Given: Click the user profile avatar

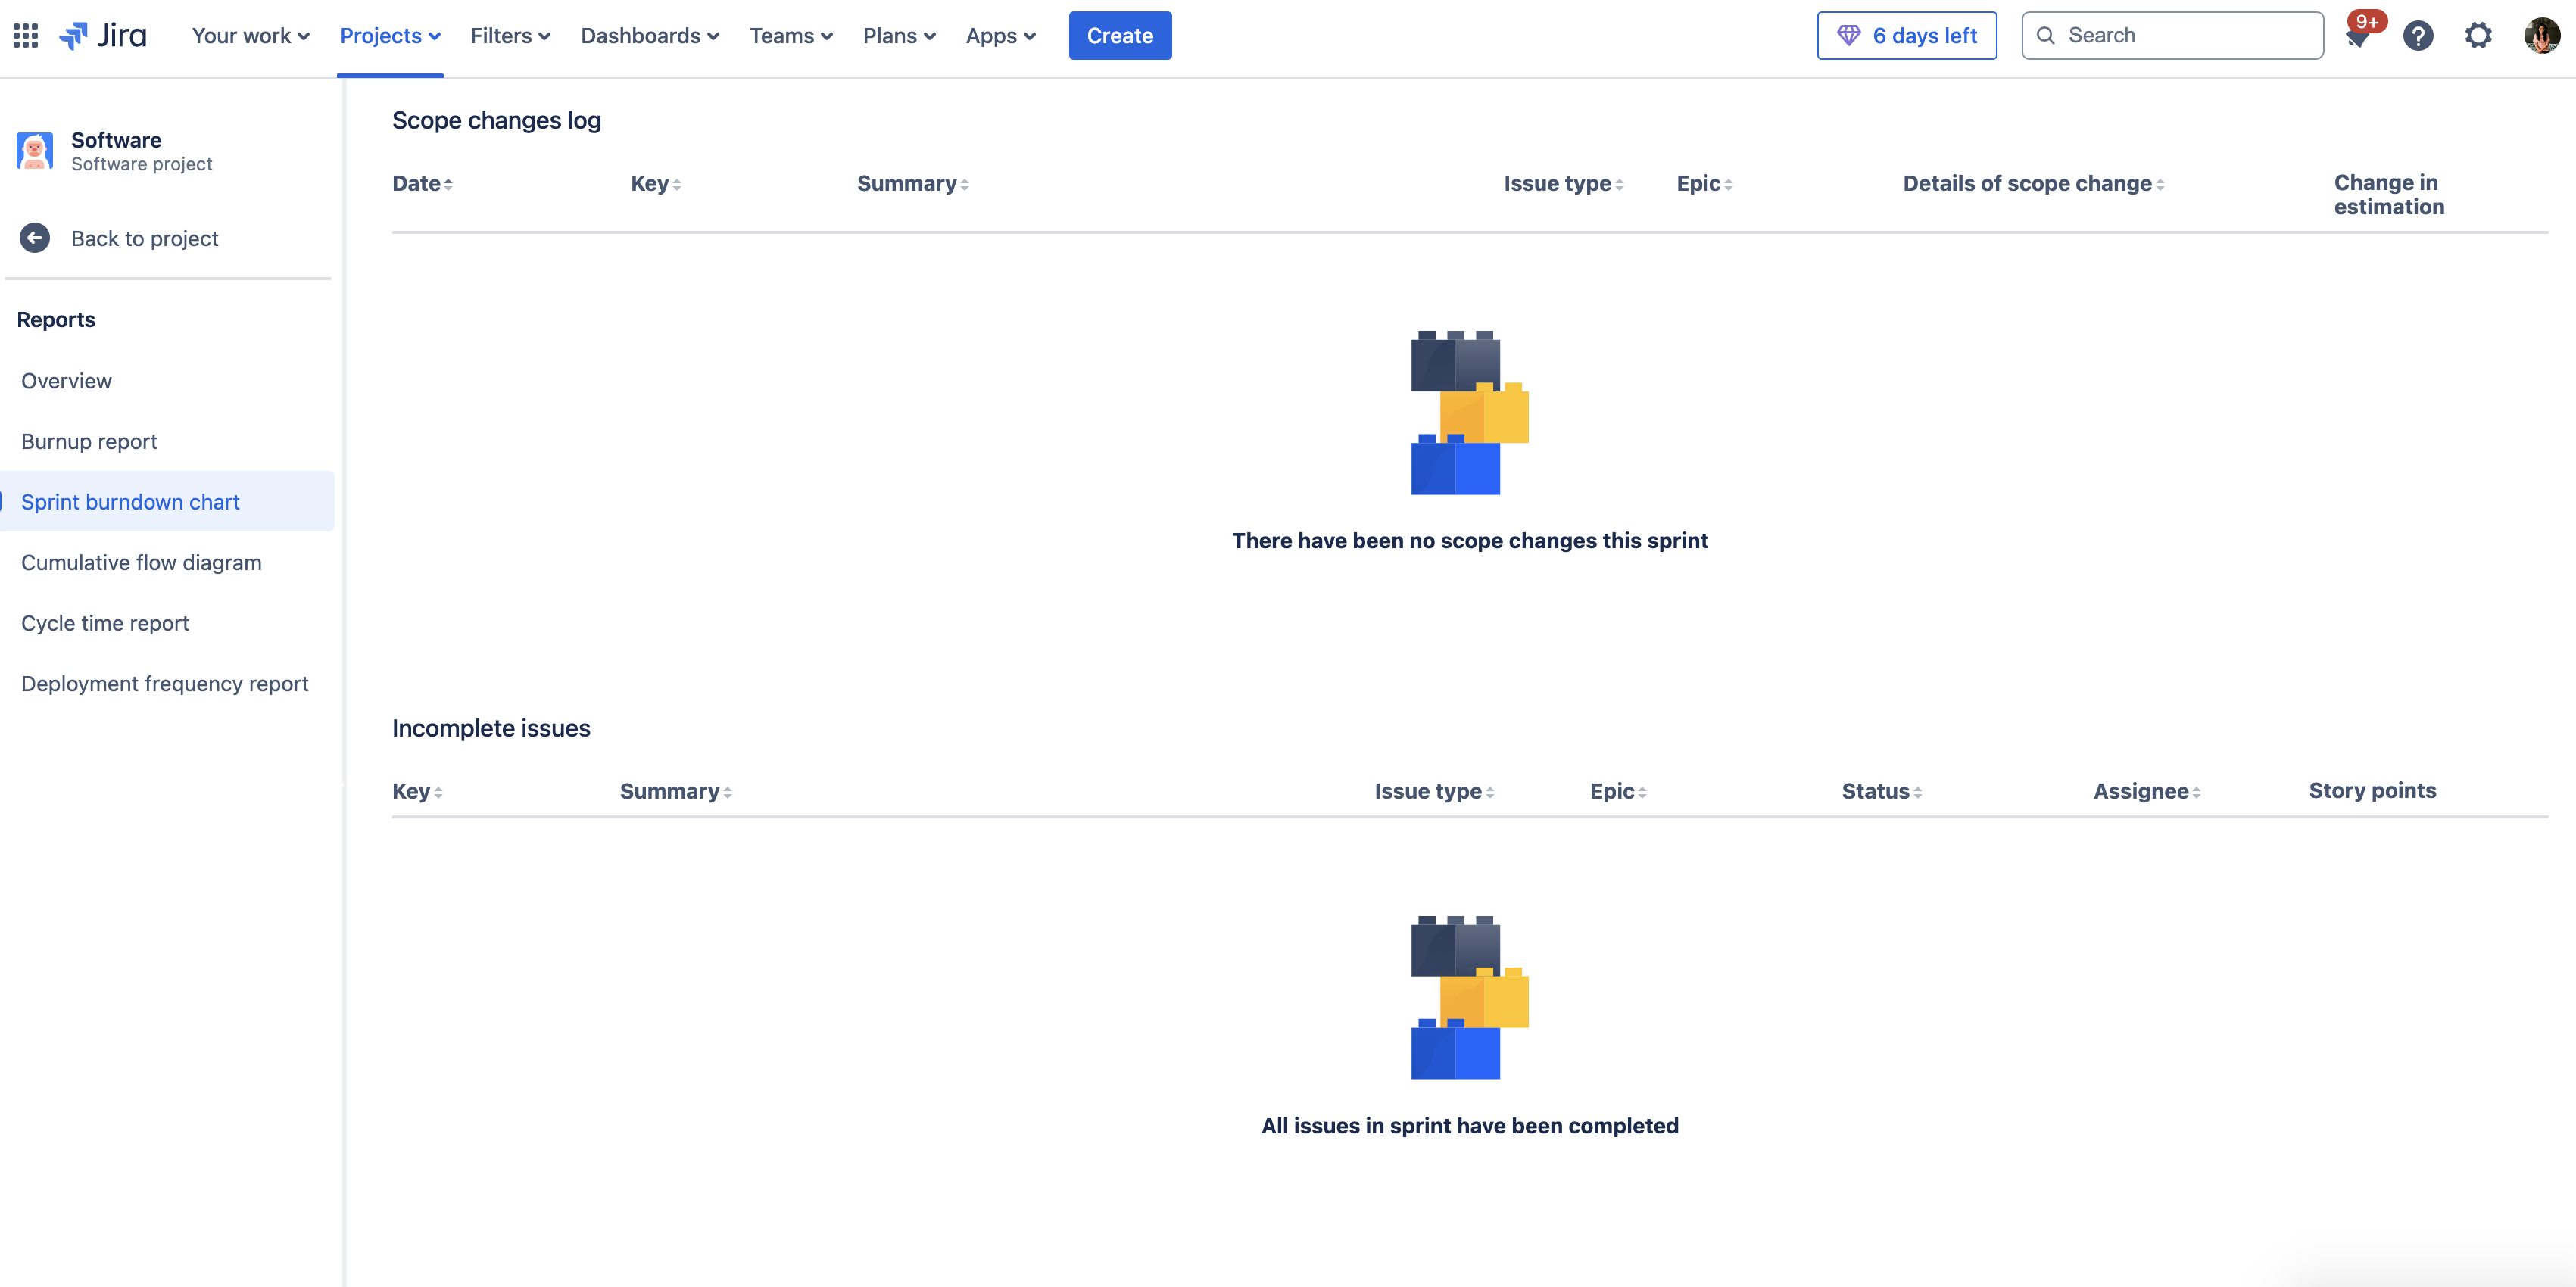Looking at the screenshot, I should click(x=2541, y=36).
